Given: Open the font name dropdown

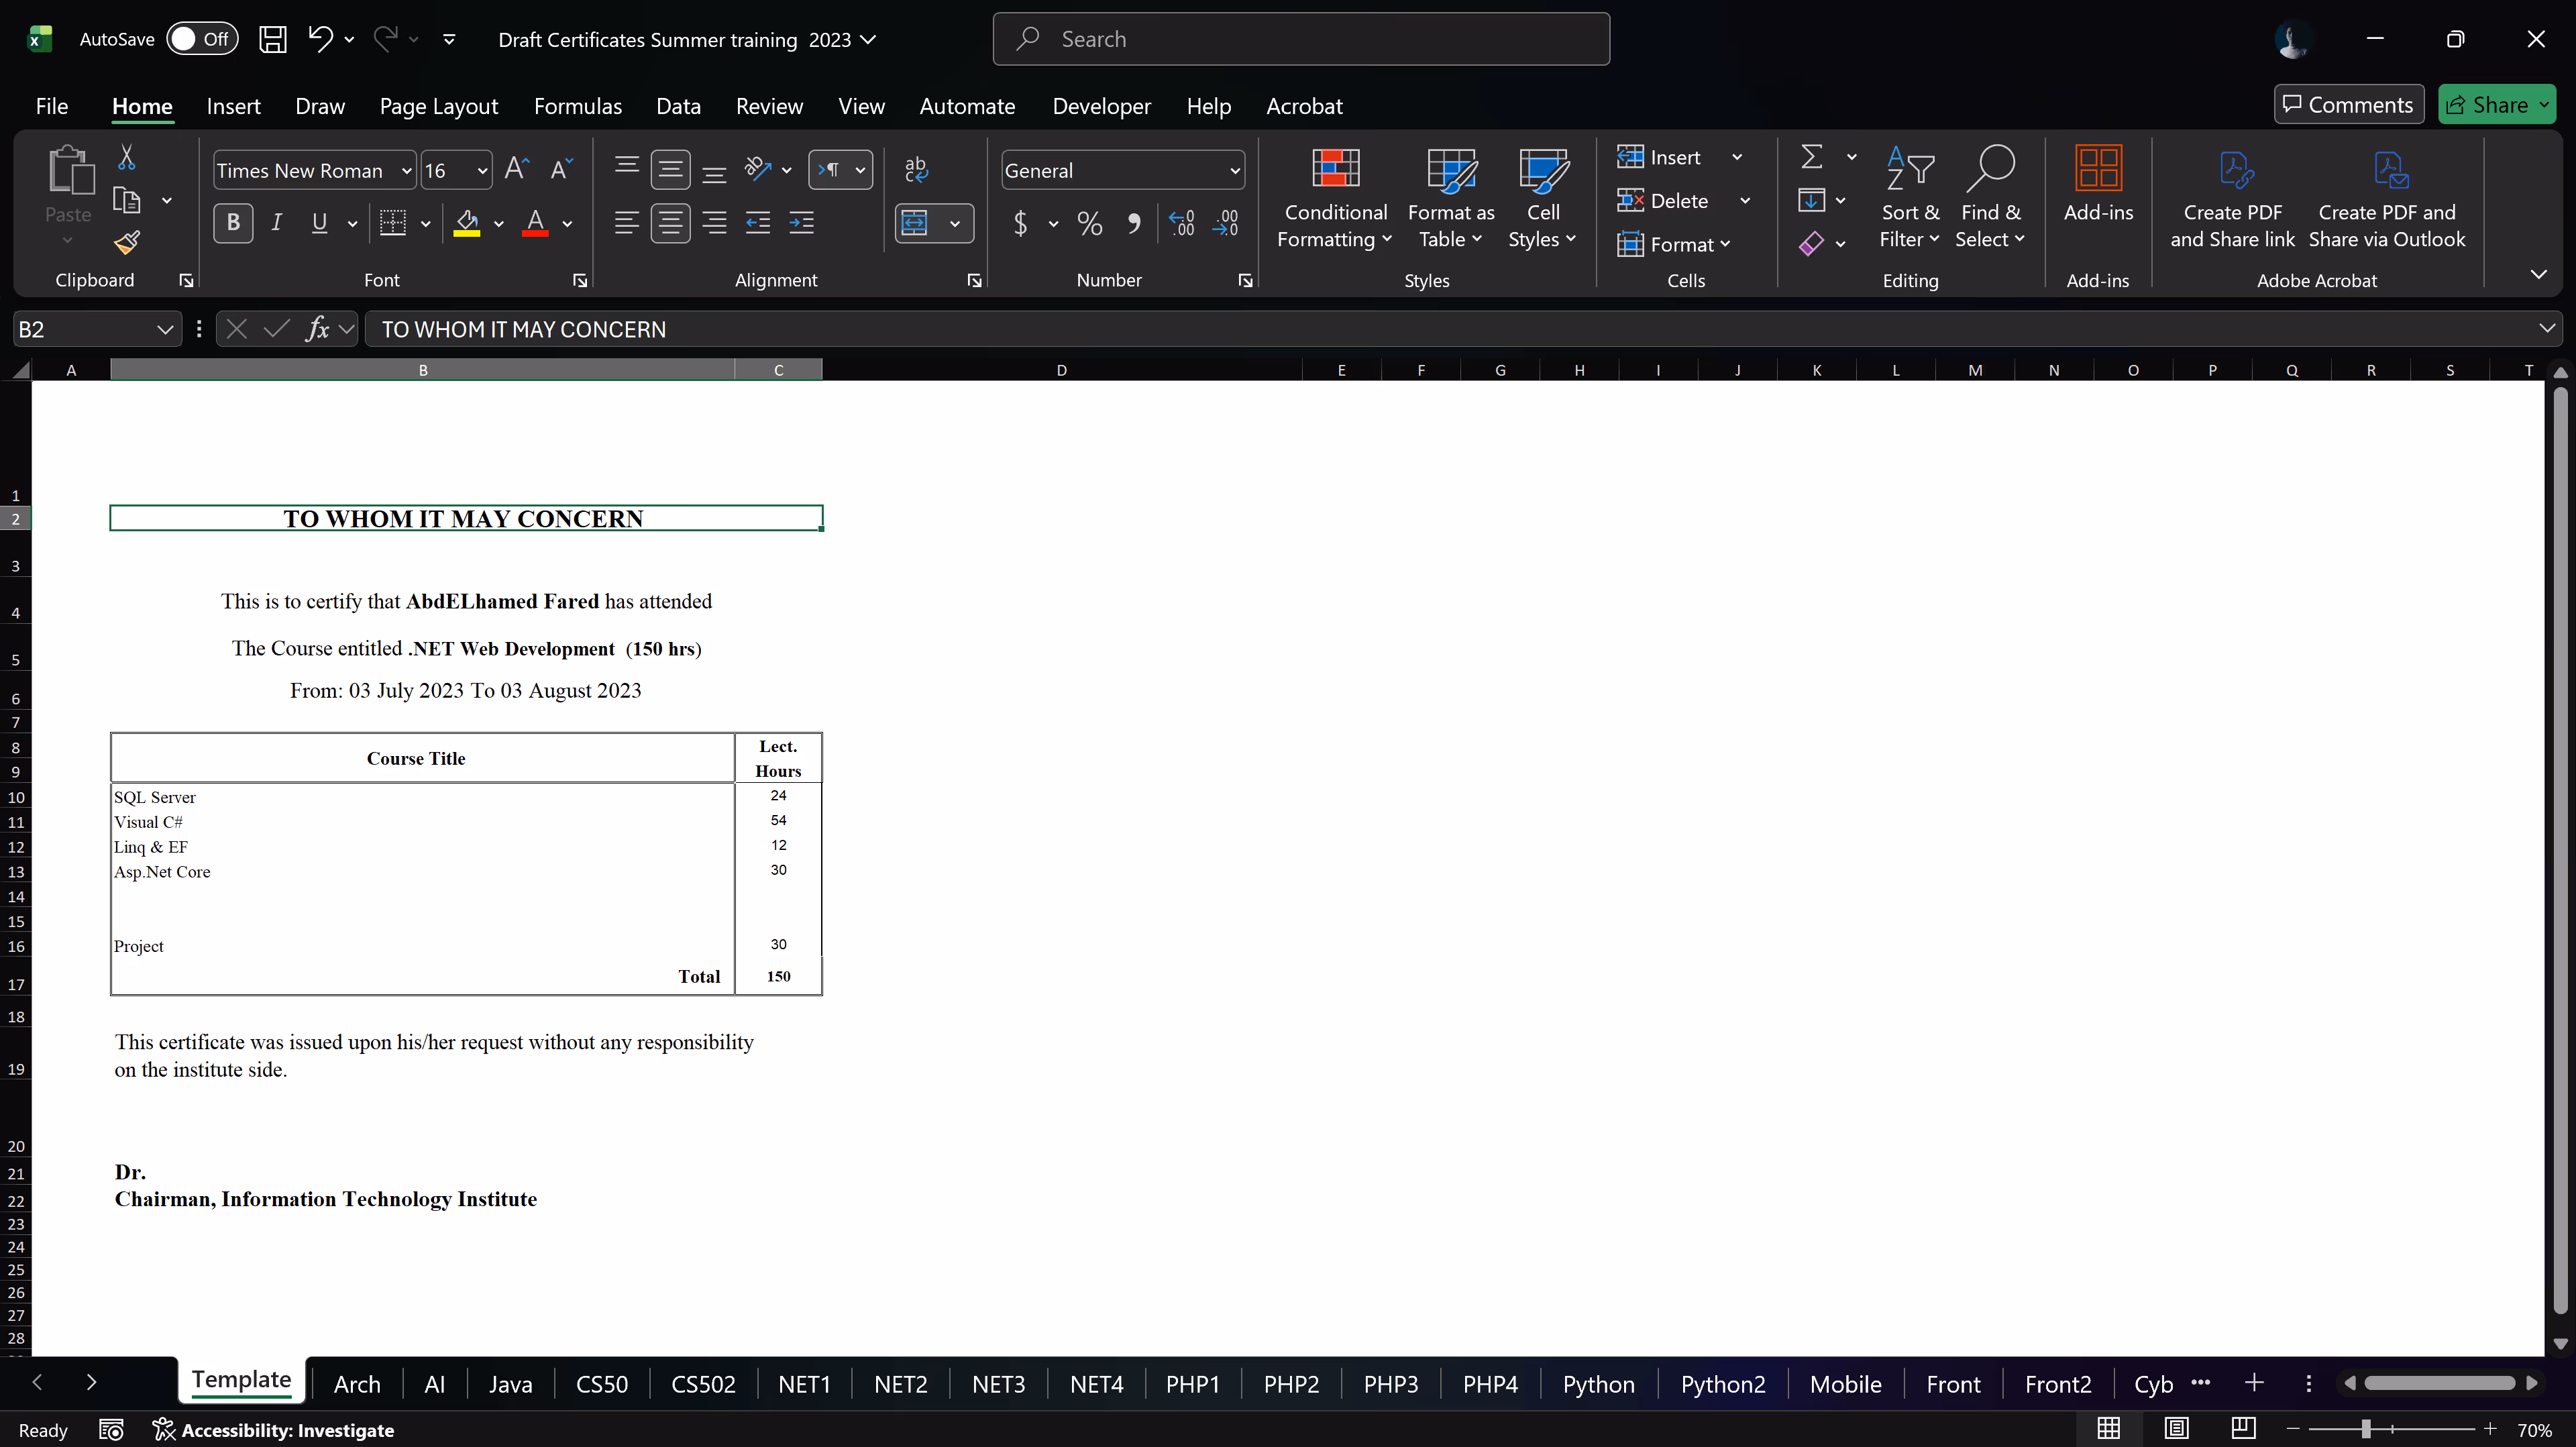Looking at the screenshot, I should pos(406,171).
